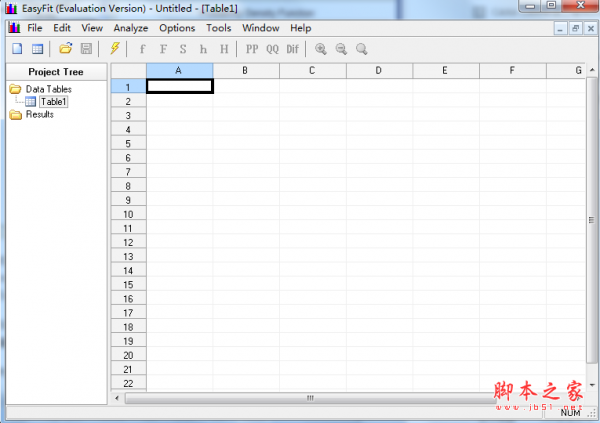
Task: Click the vertical scrollbar down arrow
Action: (x=592, y=385)
